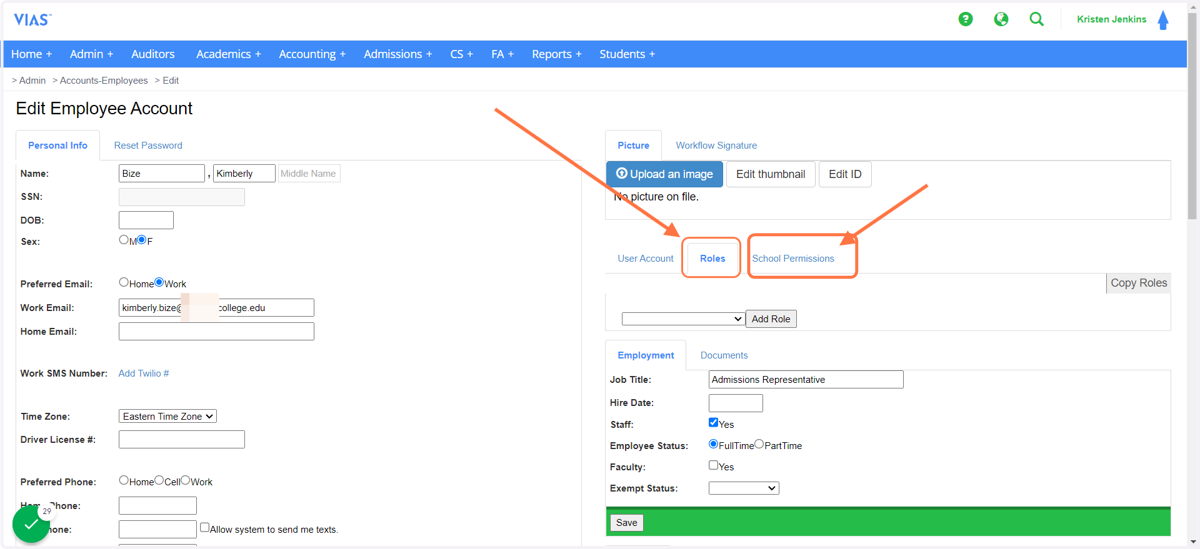The height and width of the screenshot is (549, 1200).
Task: Expand the Students menu
Action: (x=627, y=54)
